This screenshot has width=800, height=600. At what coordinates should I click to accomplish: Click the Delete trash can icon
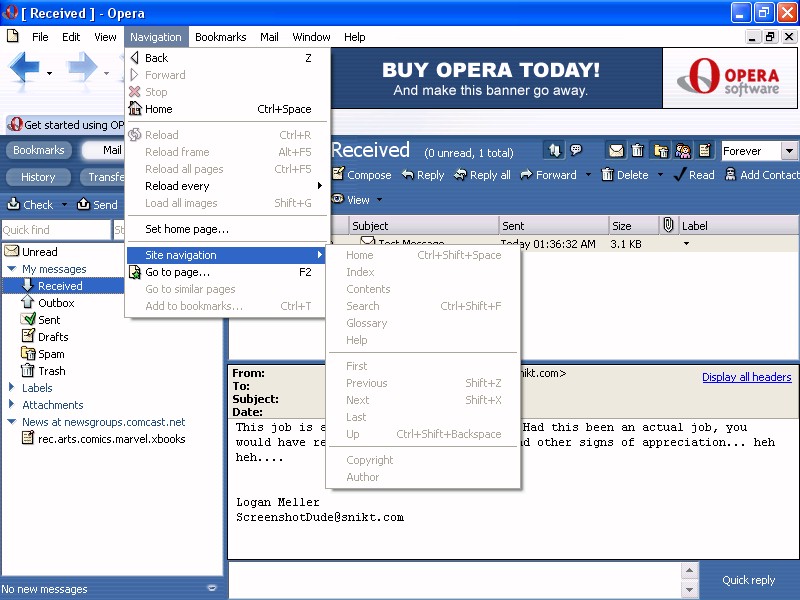608,175
